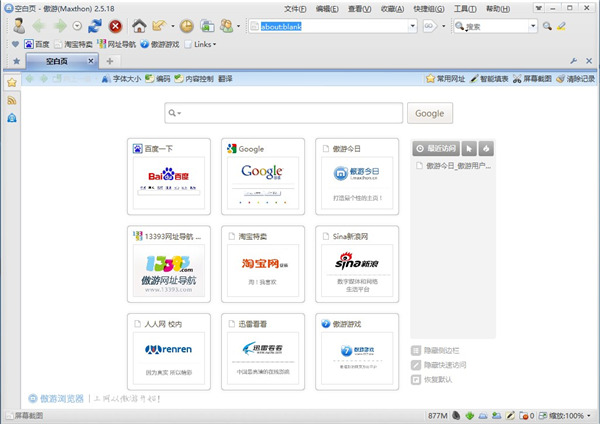Click the magnifier search icon

(x=547, y=26)
